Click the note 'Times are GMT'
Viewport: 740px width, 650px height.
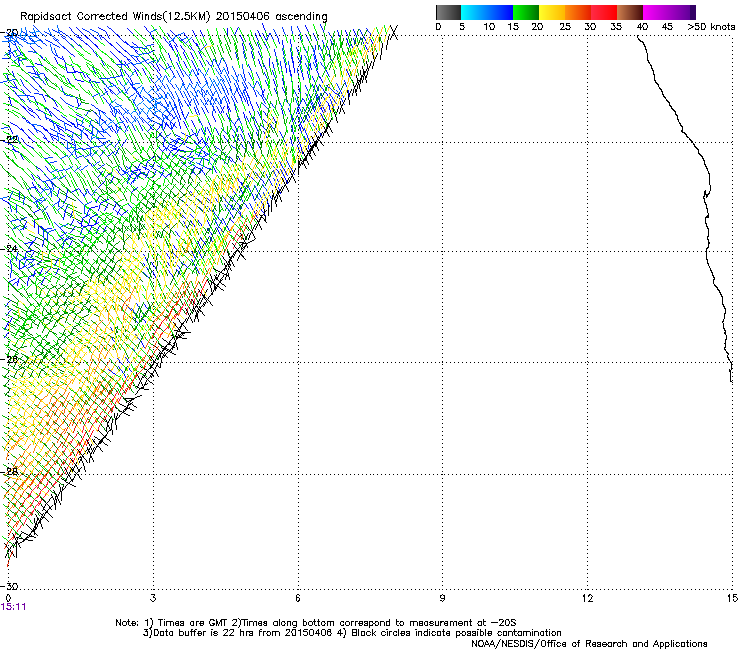[x=193, y=623]
